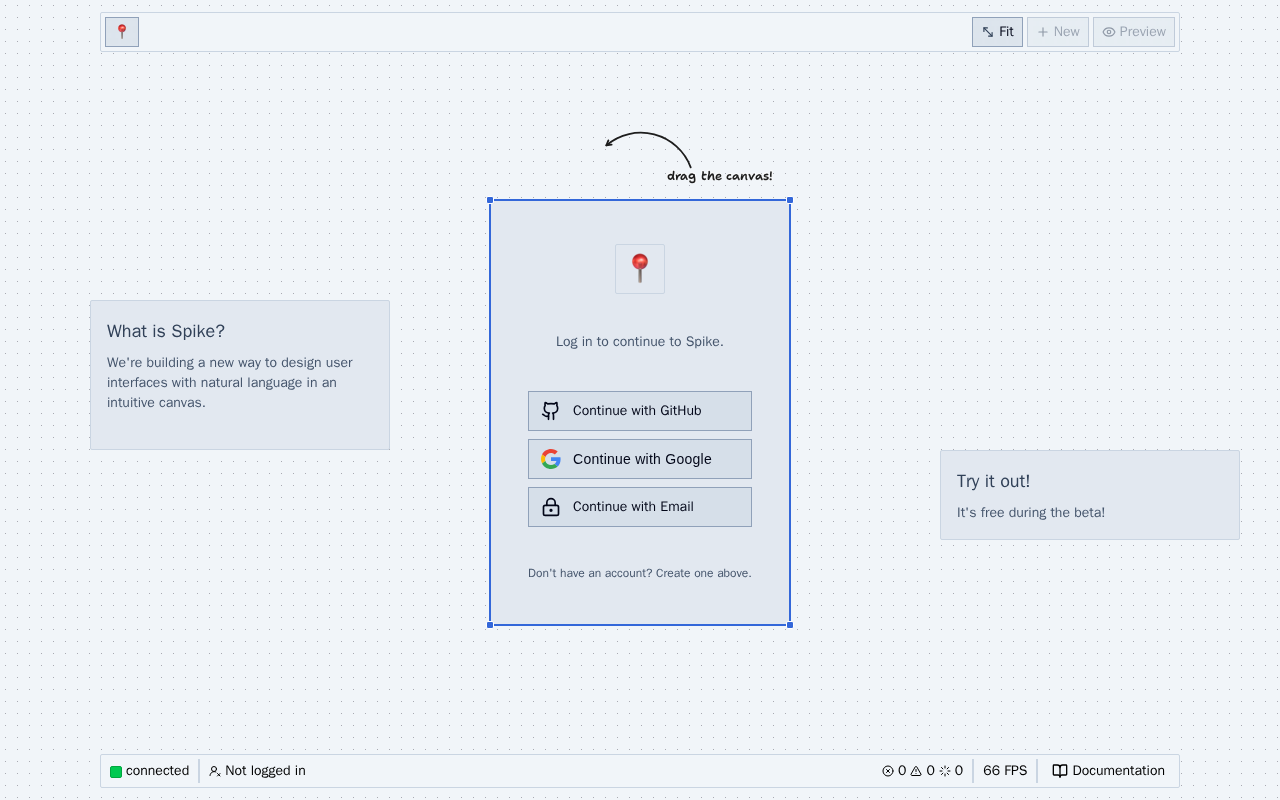Click the pin icon button in the top toolbar
Screen dimensions: 1280x800
coord(122,32)
